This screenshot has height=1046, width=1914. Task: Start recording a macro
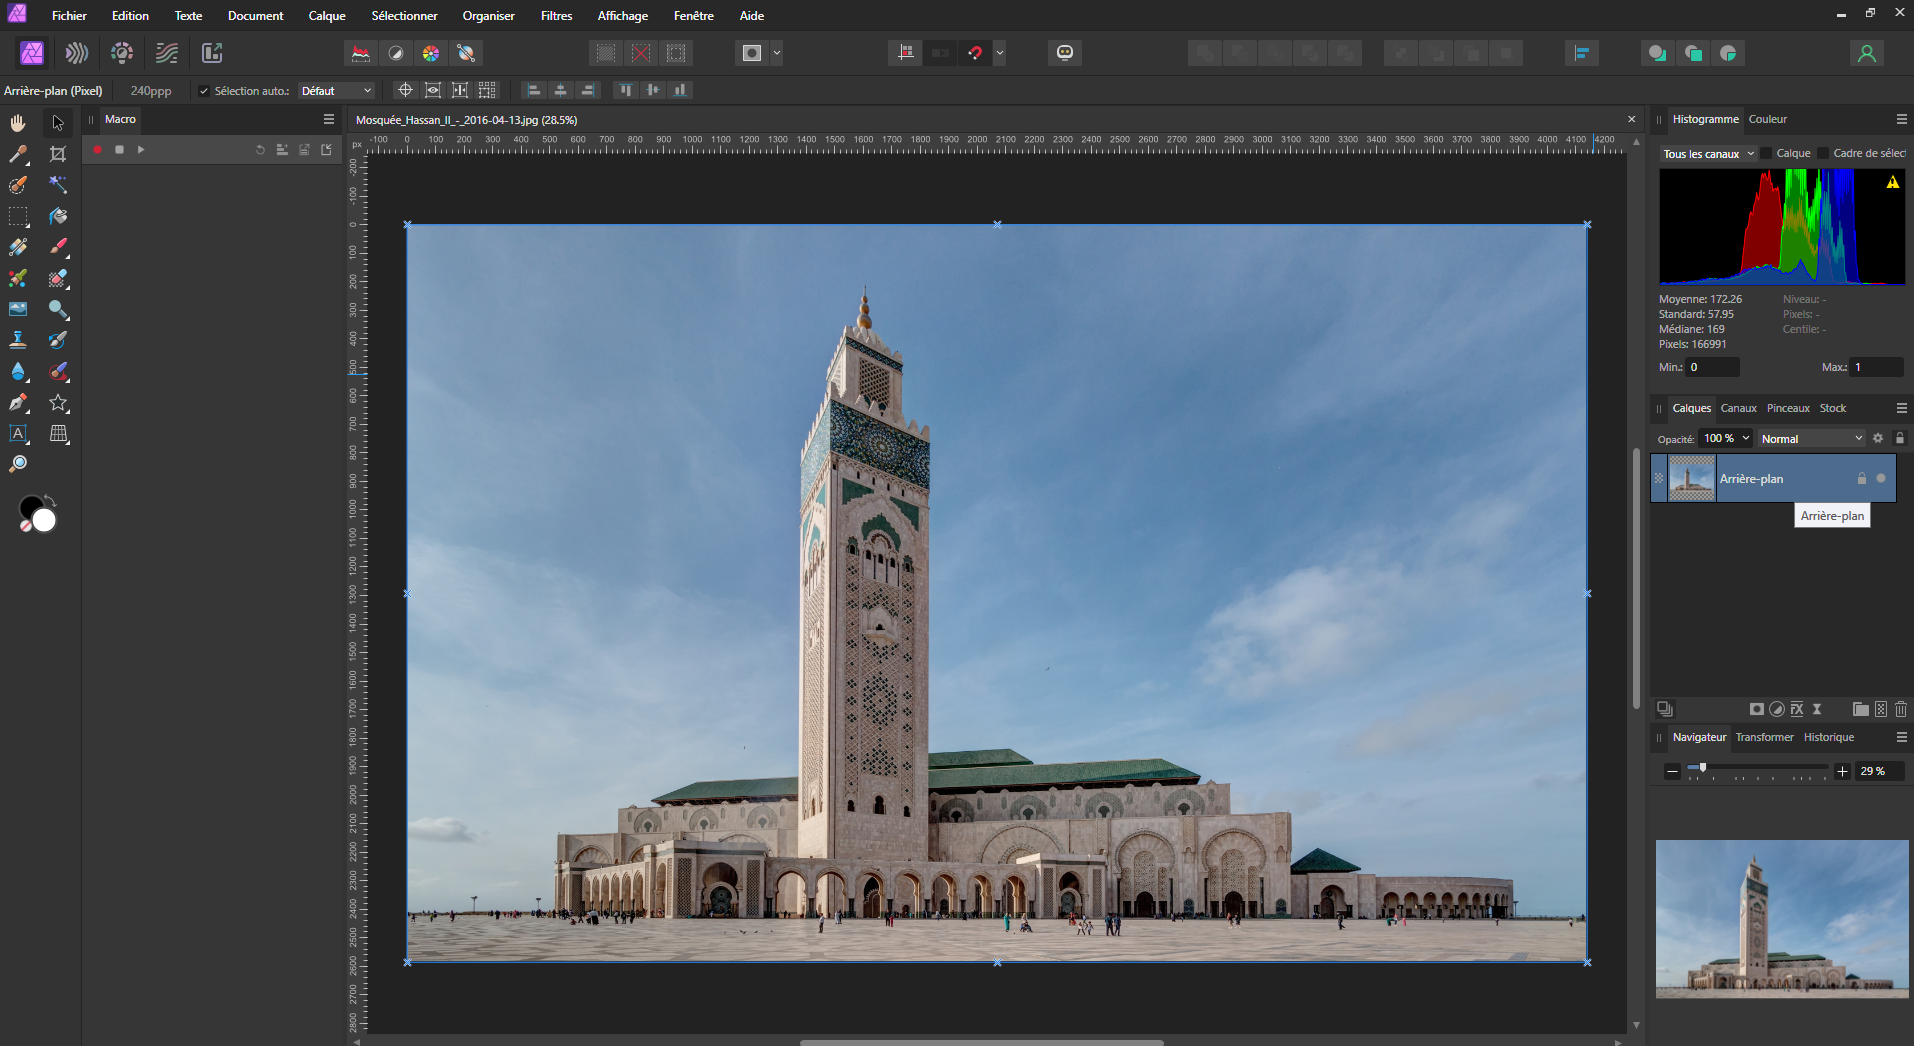click(98, 150)
